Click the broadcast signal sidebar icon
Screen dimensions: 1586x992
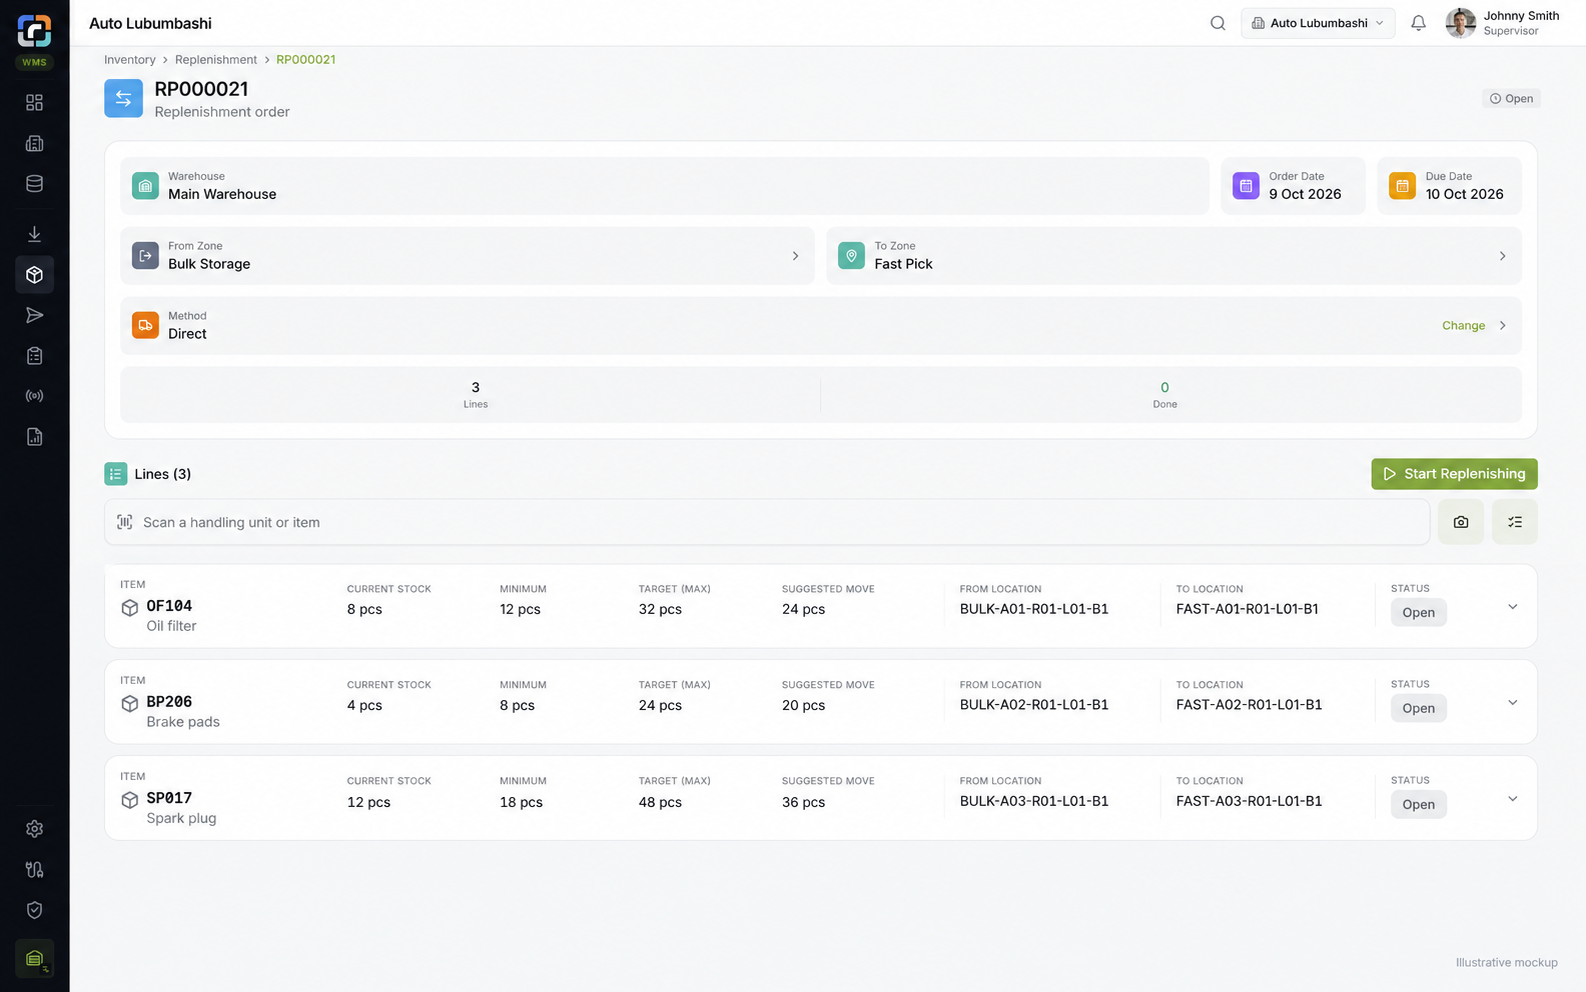pyautogui.click(x=34, y=396)
